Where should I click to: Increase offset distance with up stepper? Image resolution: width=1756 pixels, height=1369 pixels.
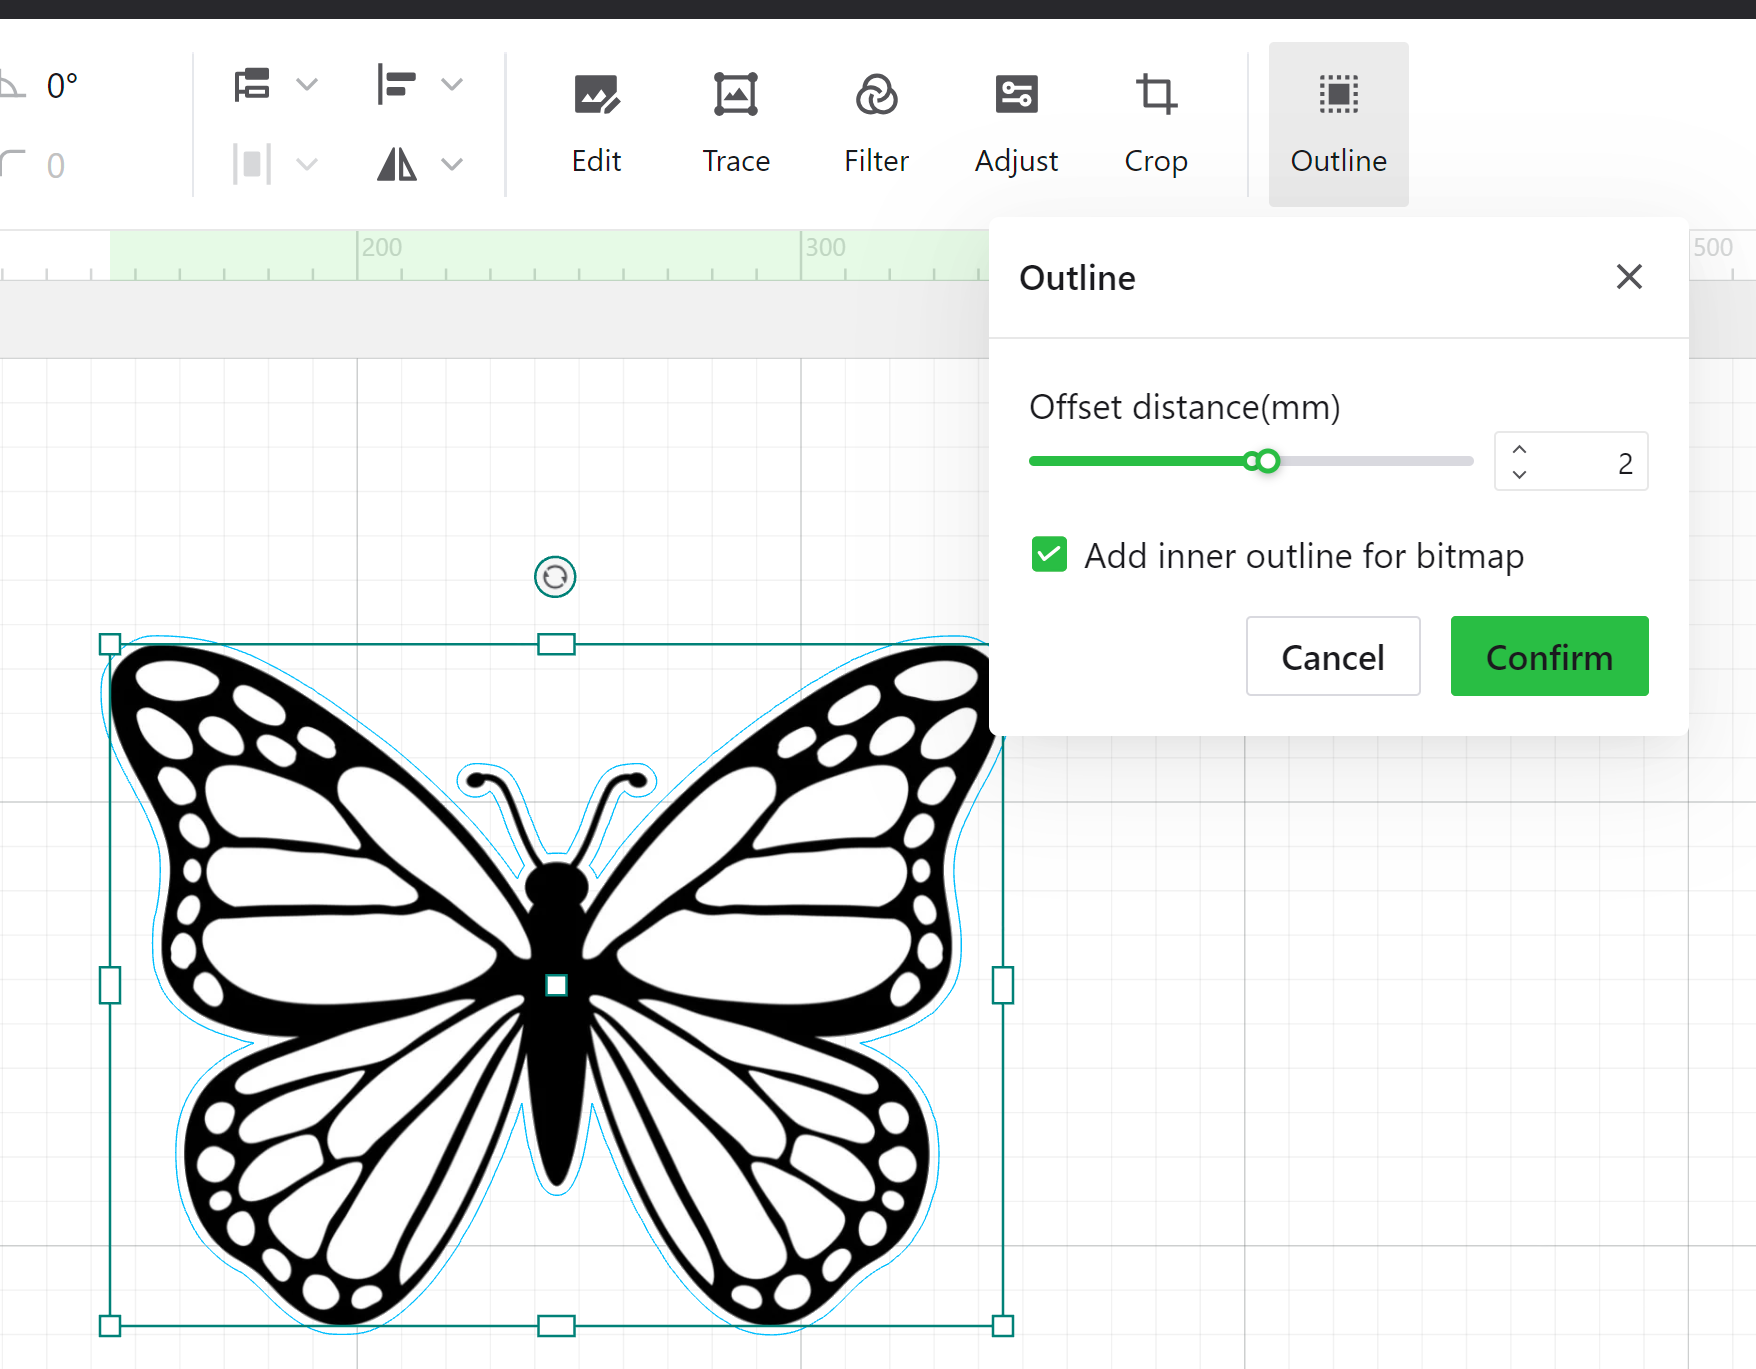click(1519, 449)
